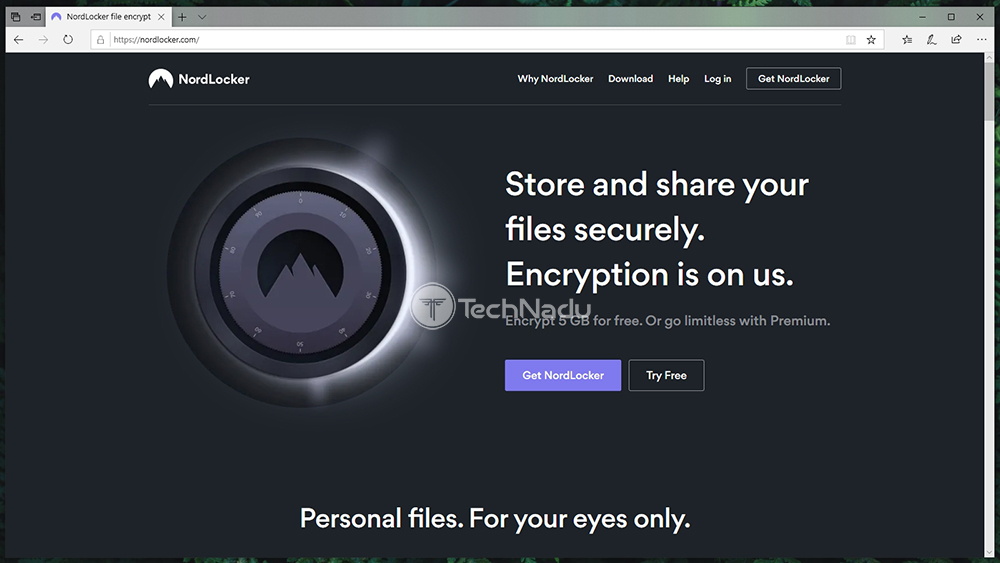Open the browser settings ellipsis menu
The image size is (1000, 563).
(981, 40)
